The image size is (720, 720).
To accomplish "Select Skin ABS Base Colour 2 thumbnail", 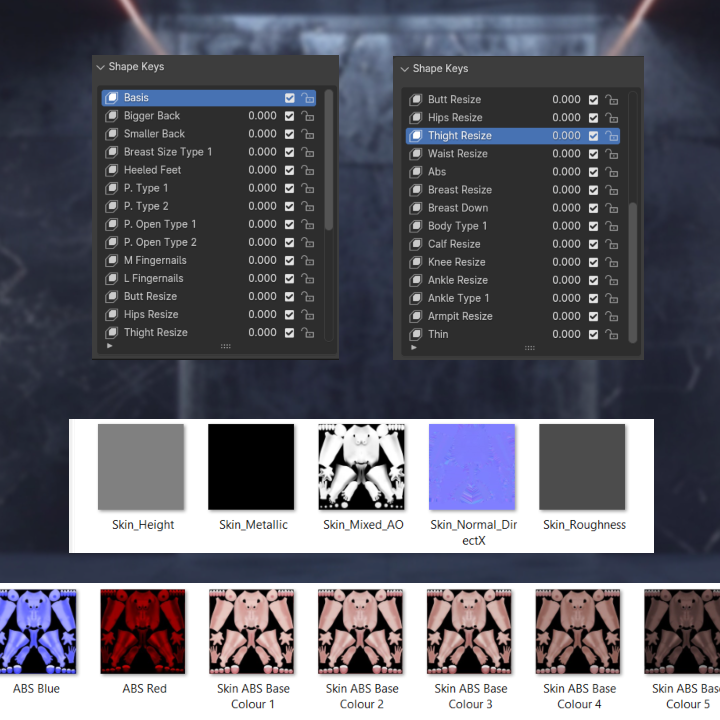I will point(360,632).
